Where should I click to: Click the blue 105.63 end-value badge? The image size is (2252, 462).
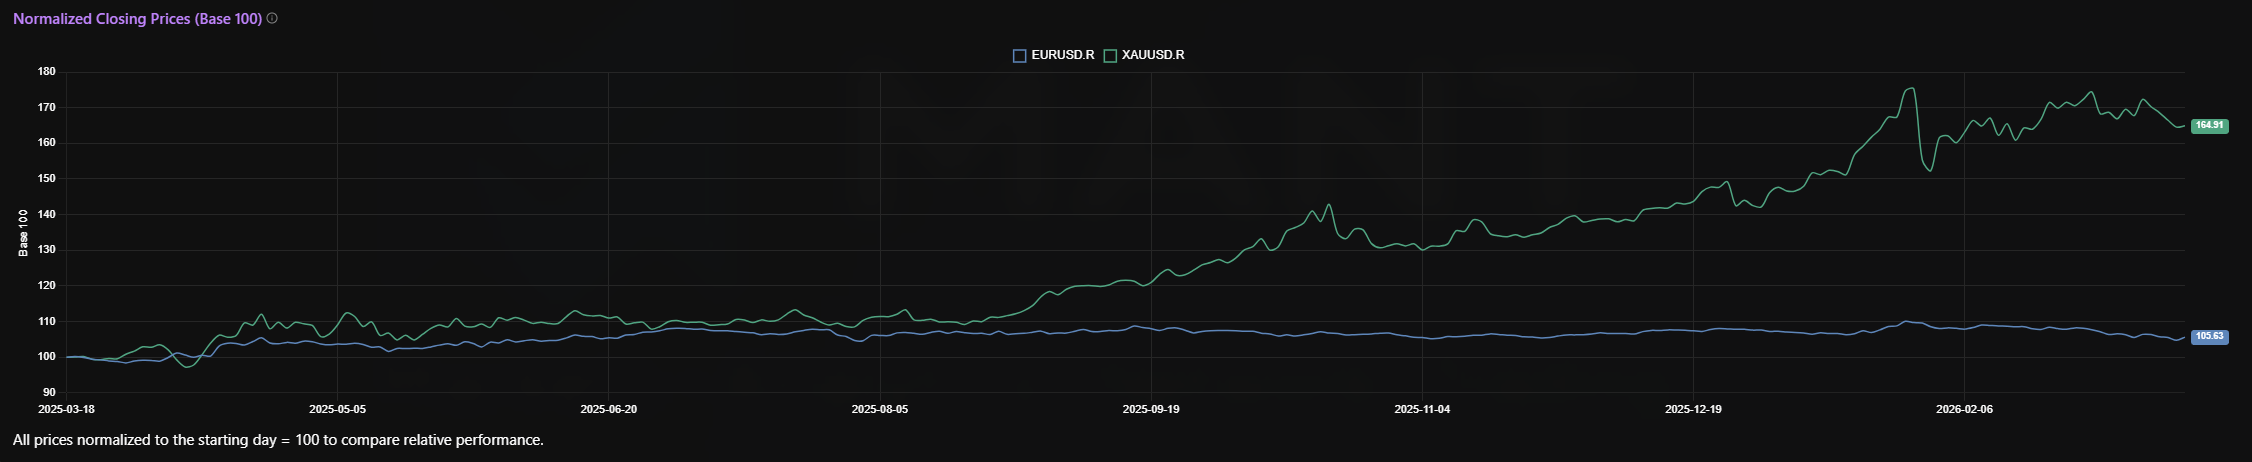2208,337
